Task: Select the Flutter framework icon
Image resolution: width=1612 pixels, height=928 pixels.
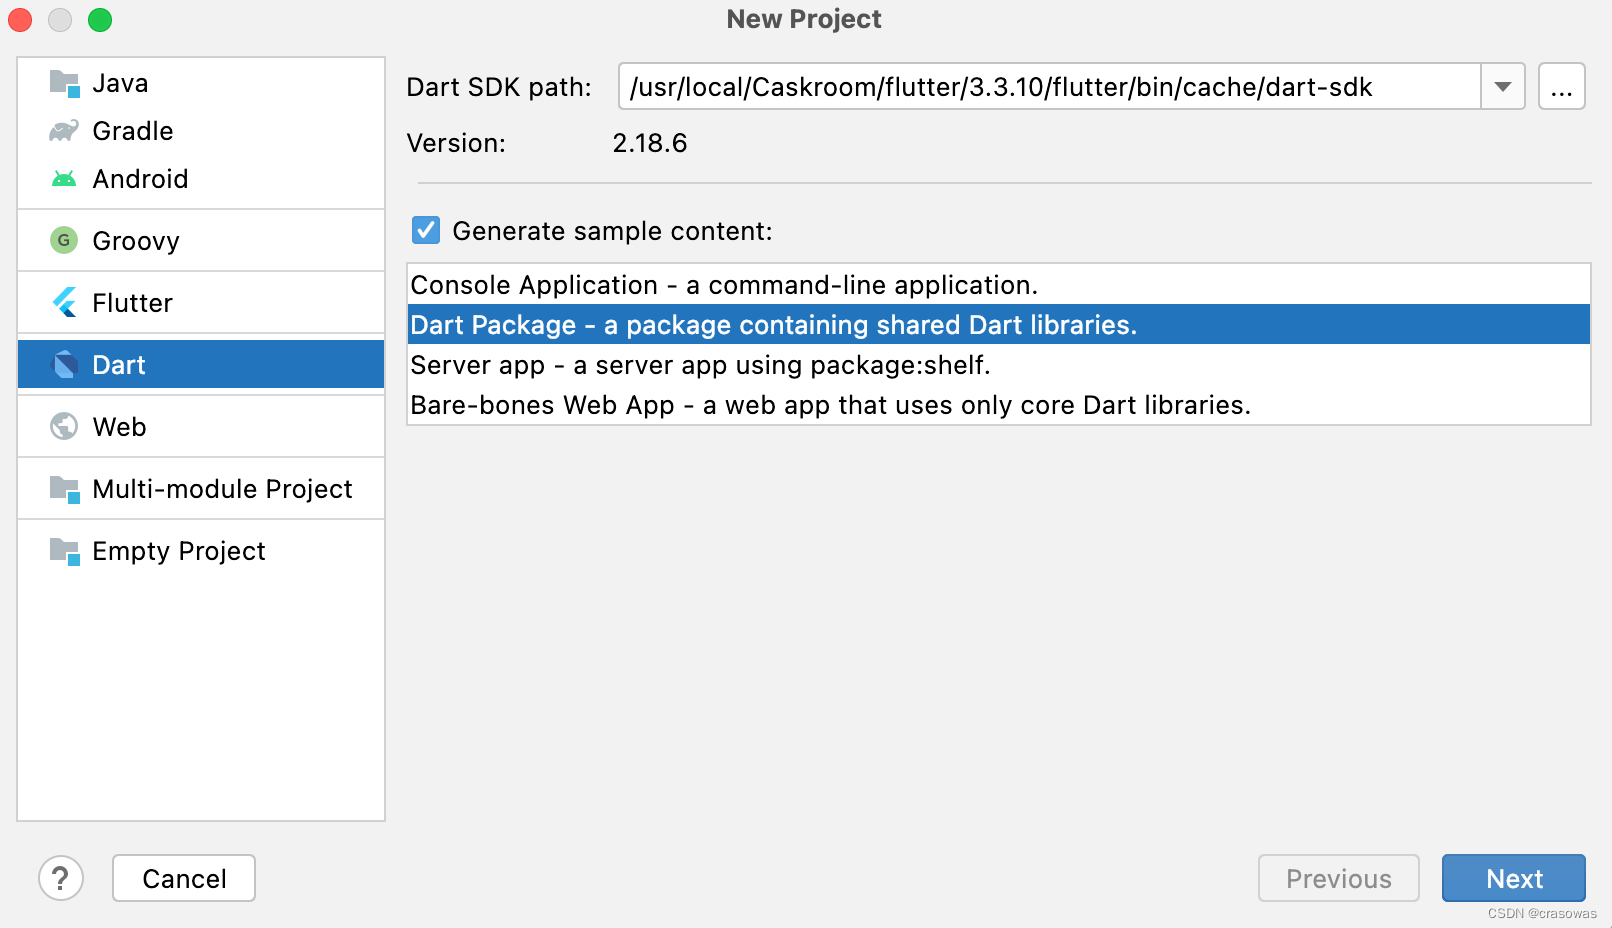Action: 64,302
